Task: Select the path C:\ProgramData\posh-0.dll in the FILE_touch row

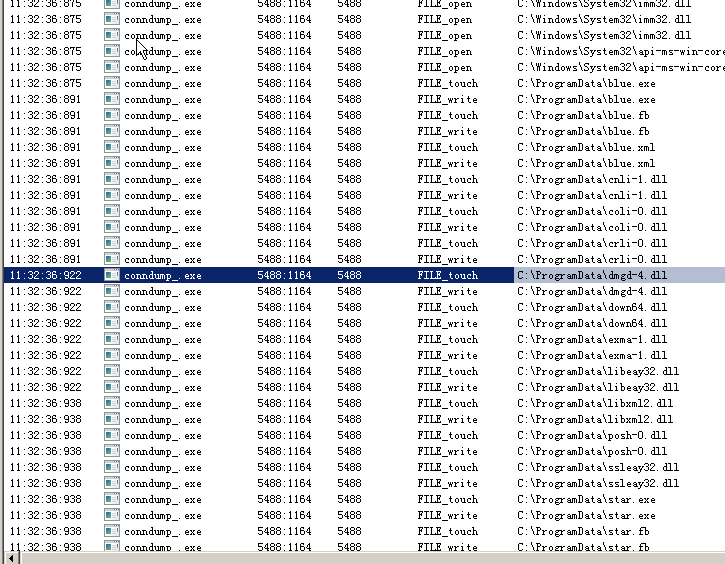Action: click(592, 435)
